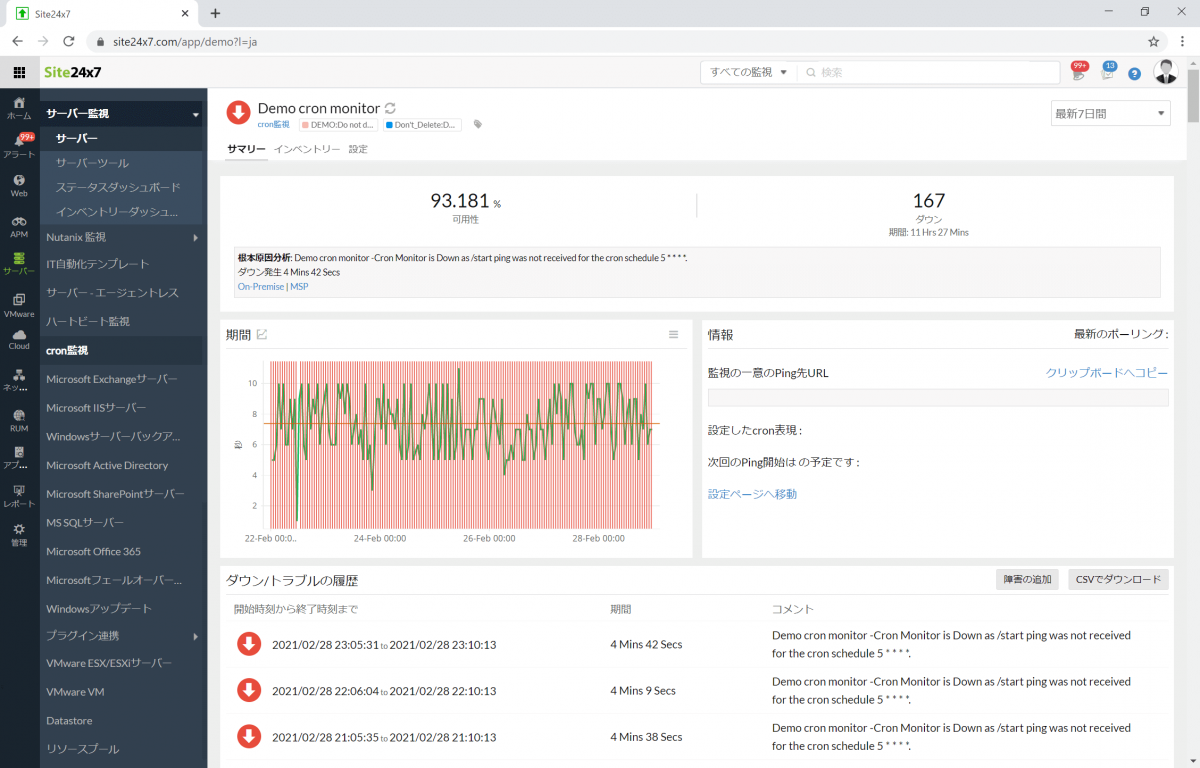Viewport: 1200px width, 768px height.
Task: Open the top bar icon with 13 badge
Action: pos(1107,72)
